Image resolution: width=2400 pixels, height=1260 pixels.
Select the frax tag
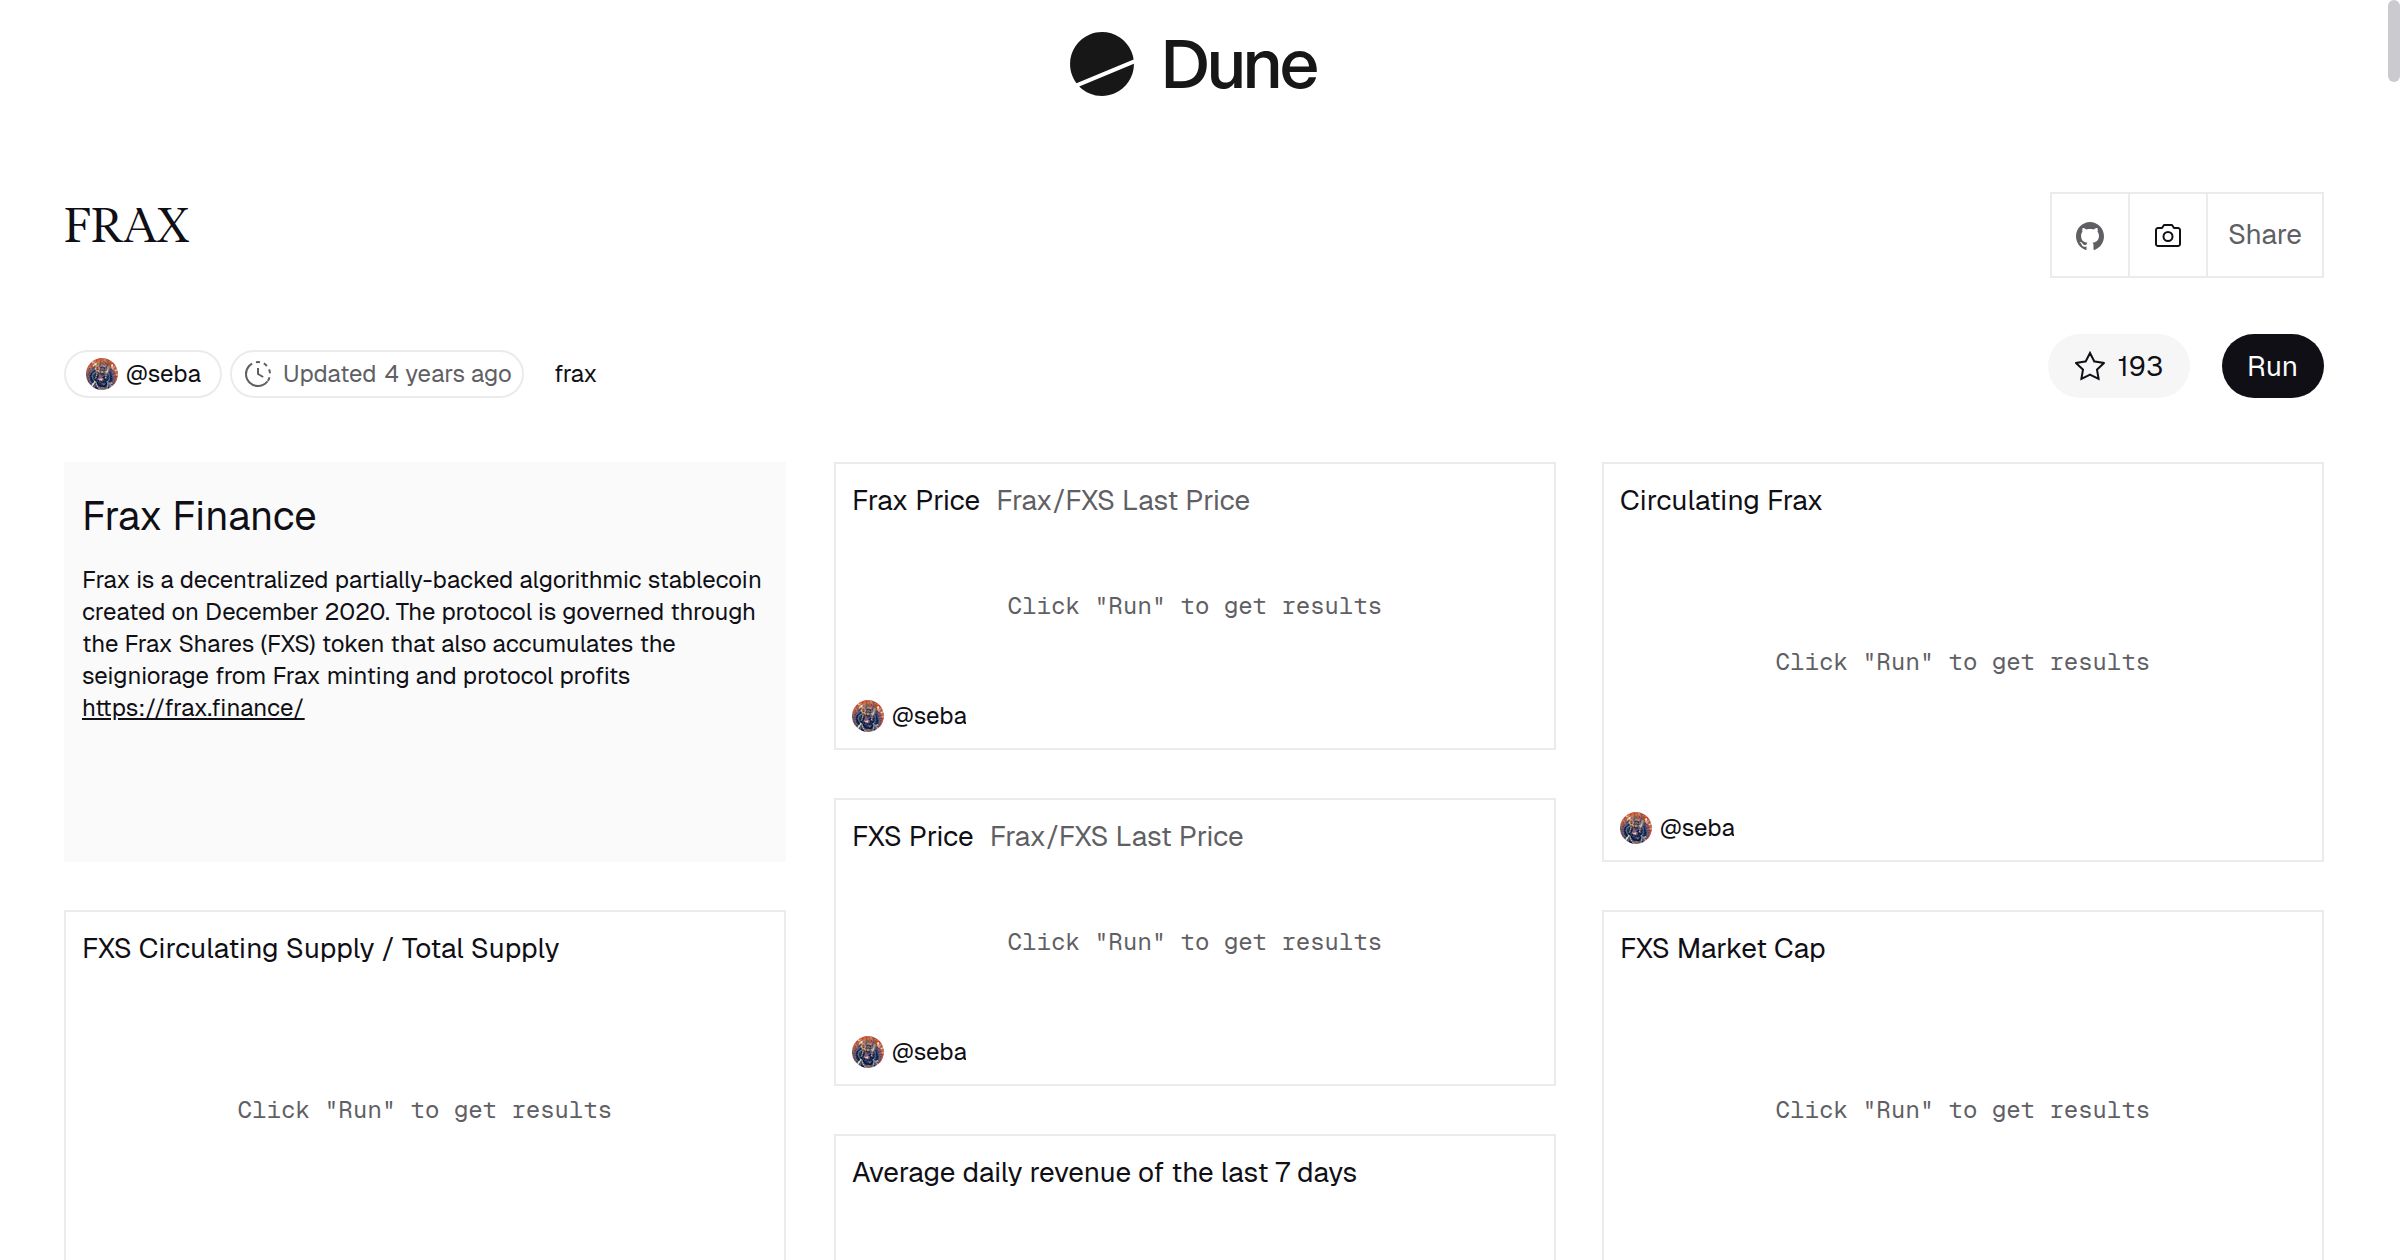point(575,374)
